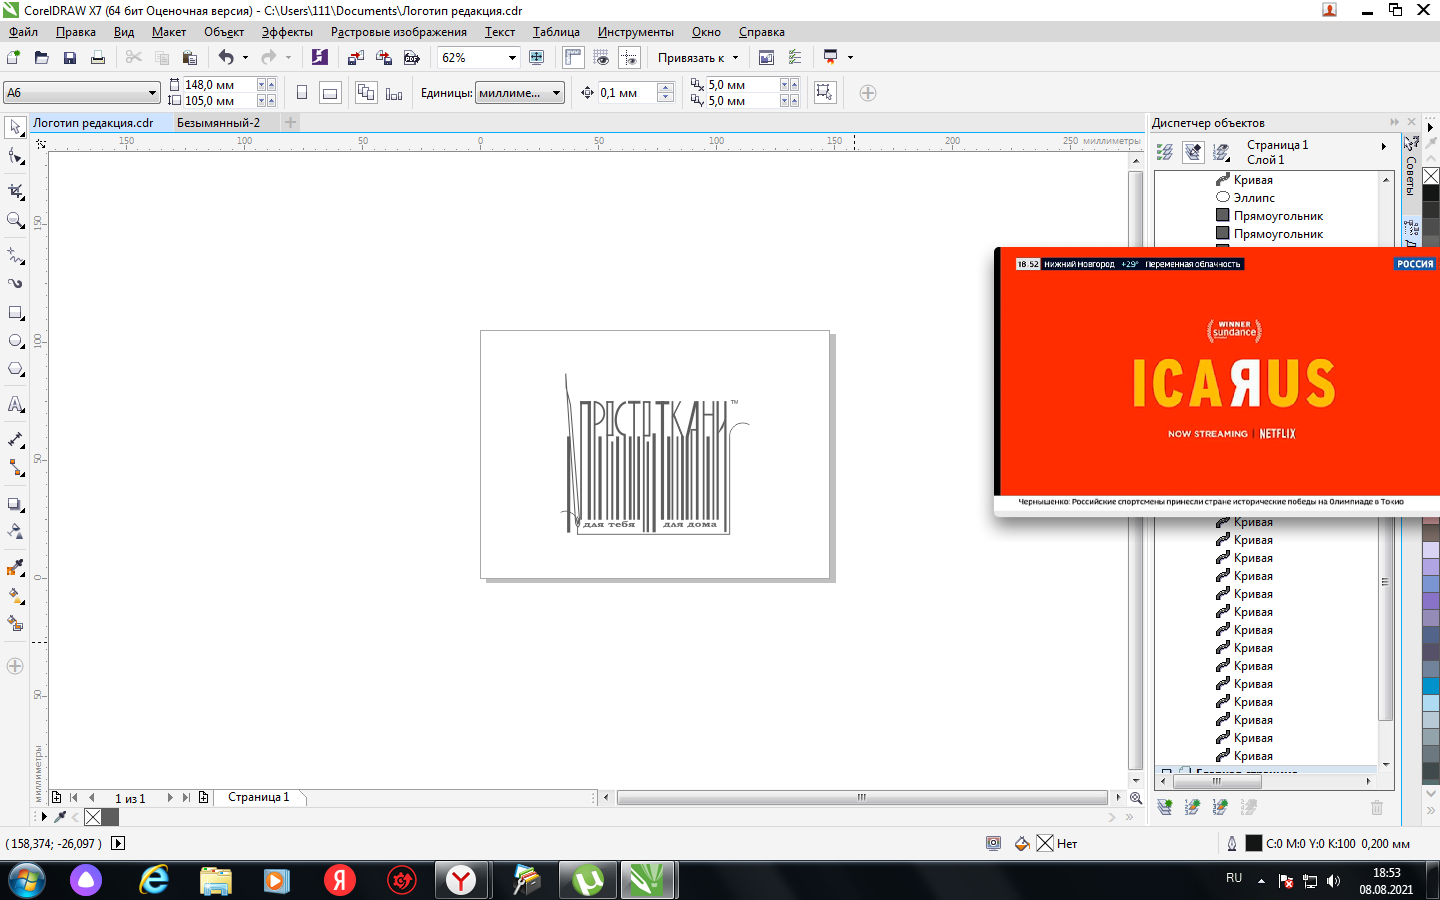
Task: Select the Connector tool
Action: click(x=15, y=467)
